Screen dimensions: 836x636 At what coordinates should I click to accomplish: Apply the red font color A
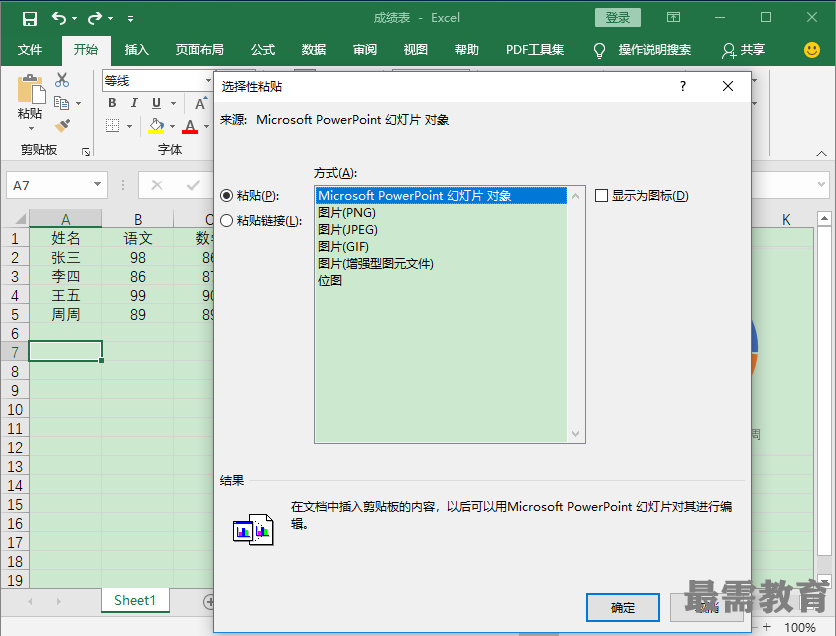[190, 127]
